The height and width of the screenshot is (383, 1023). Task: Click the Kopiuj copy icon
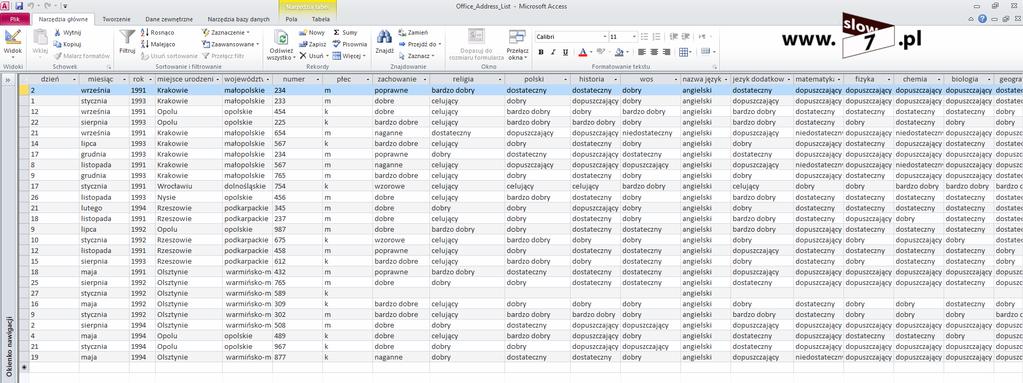tap(57, 44)
